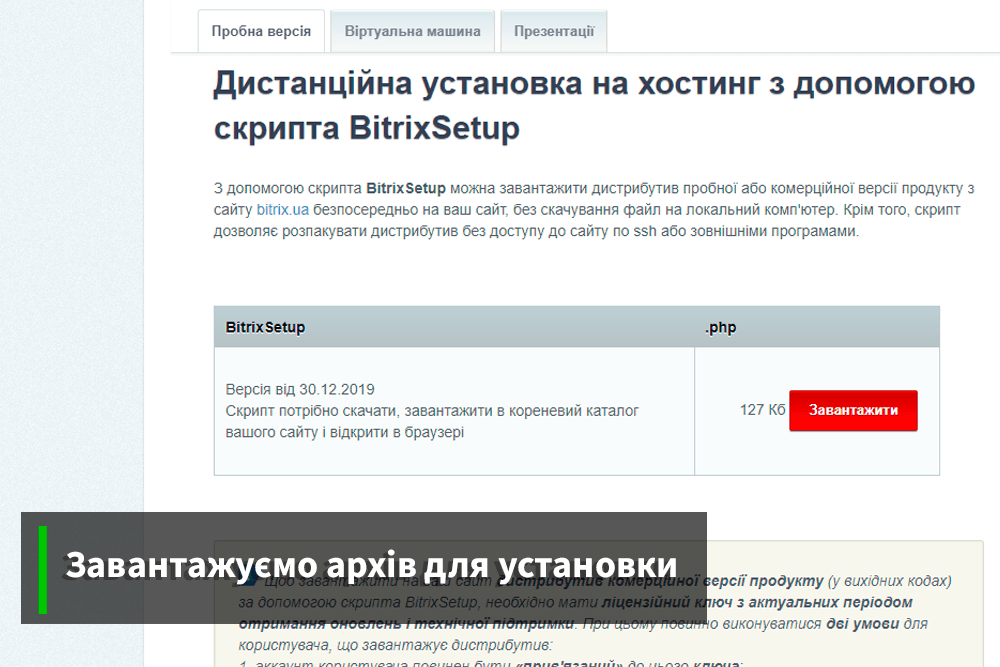Click the red Завантажити button
Image resolution: width=1000 pixels, height=667 pixels.
[853, 410]
